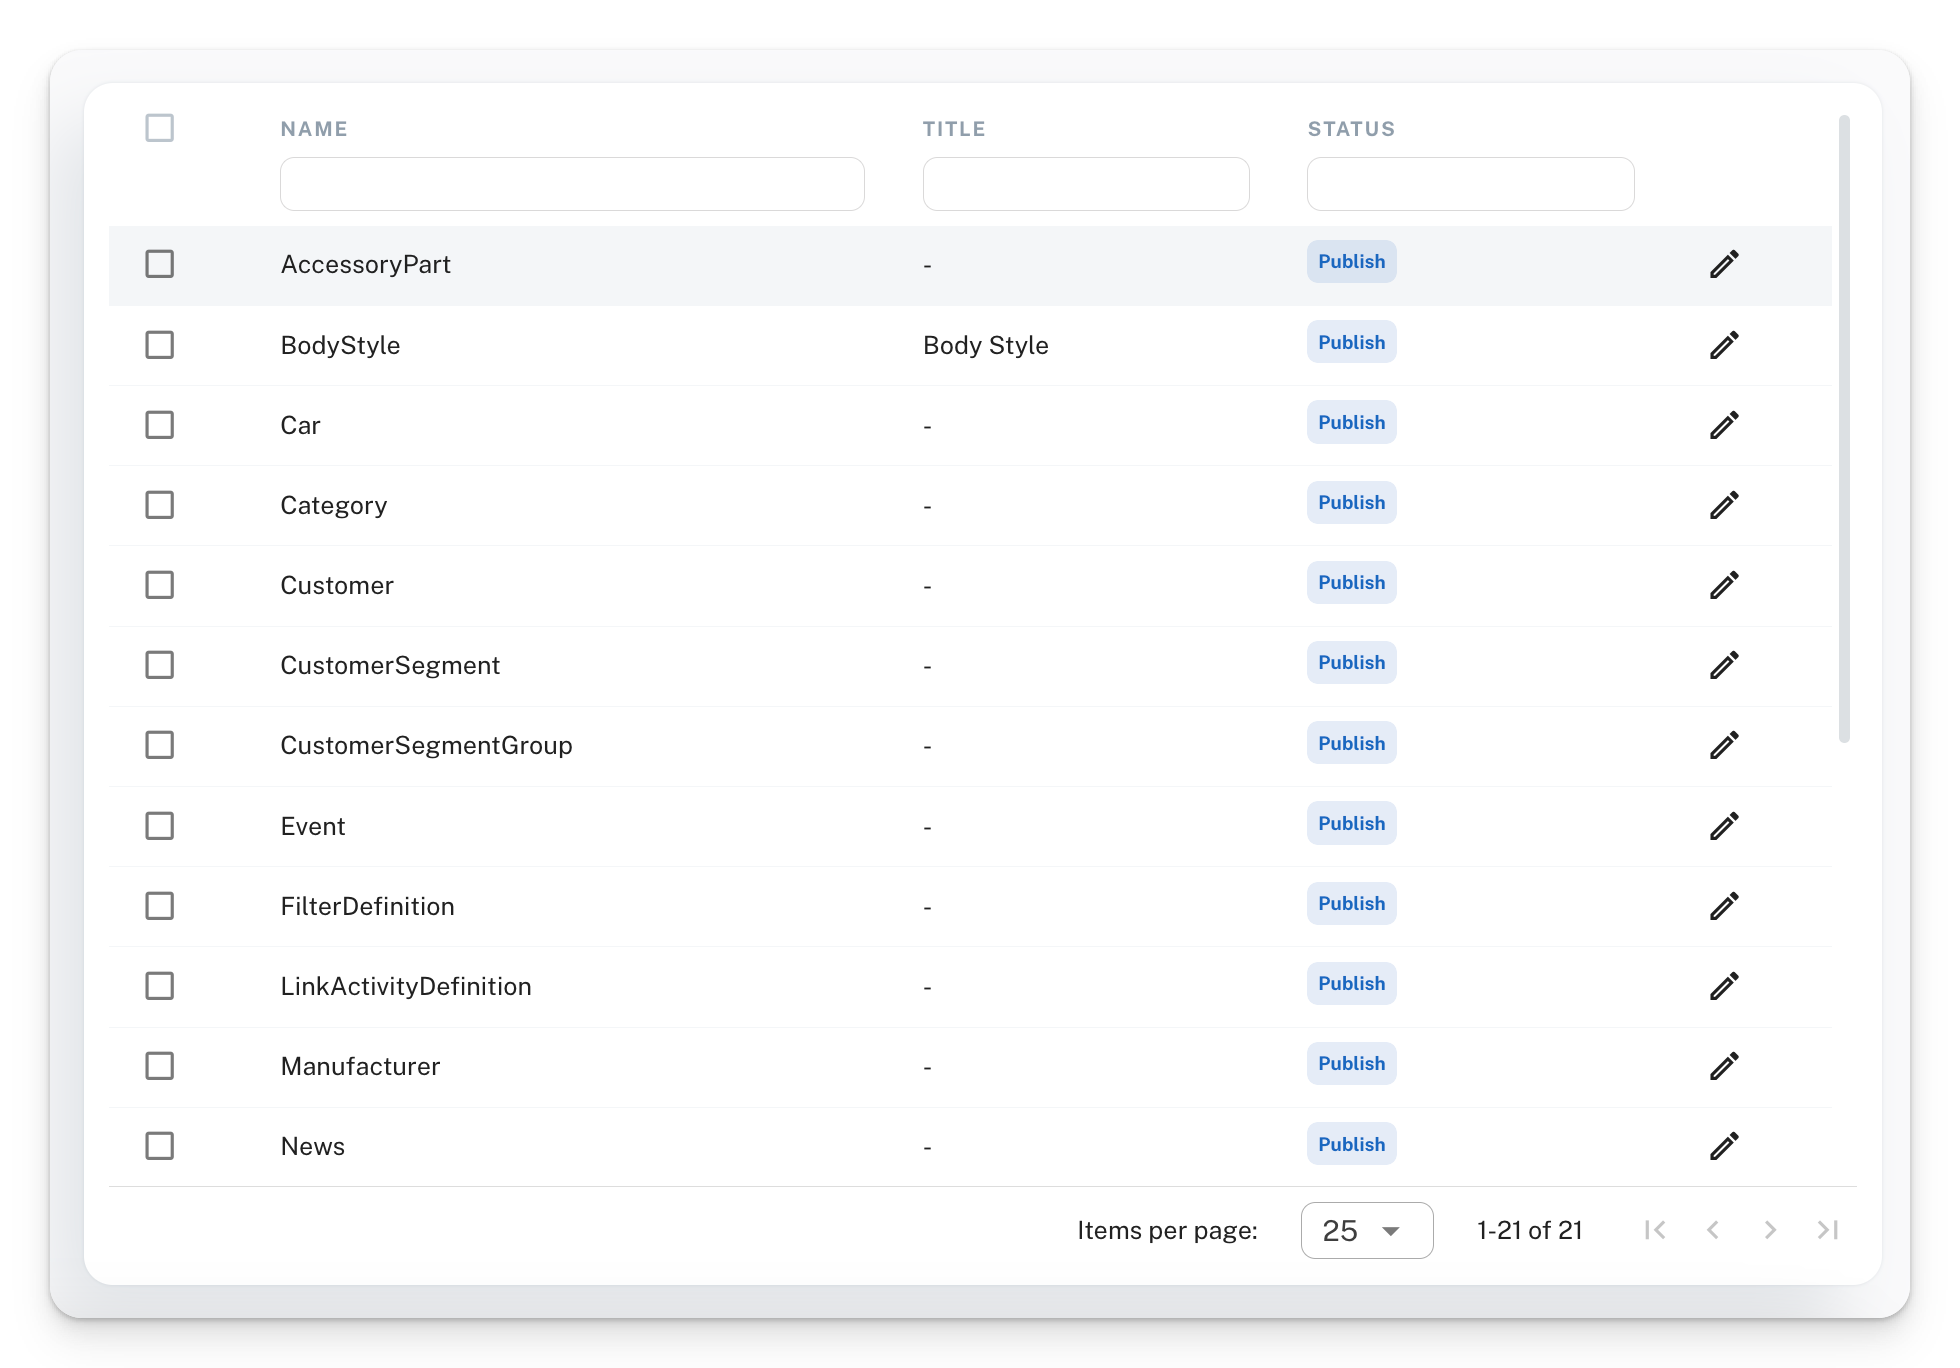Click the edit icon beside Manufacturer

coord(1724,1066)
